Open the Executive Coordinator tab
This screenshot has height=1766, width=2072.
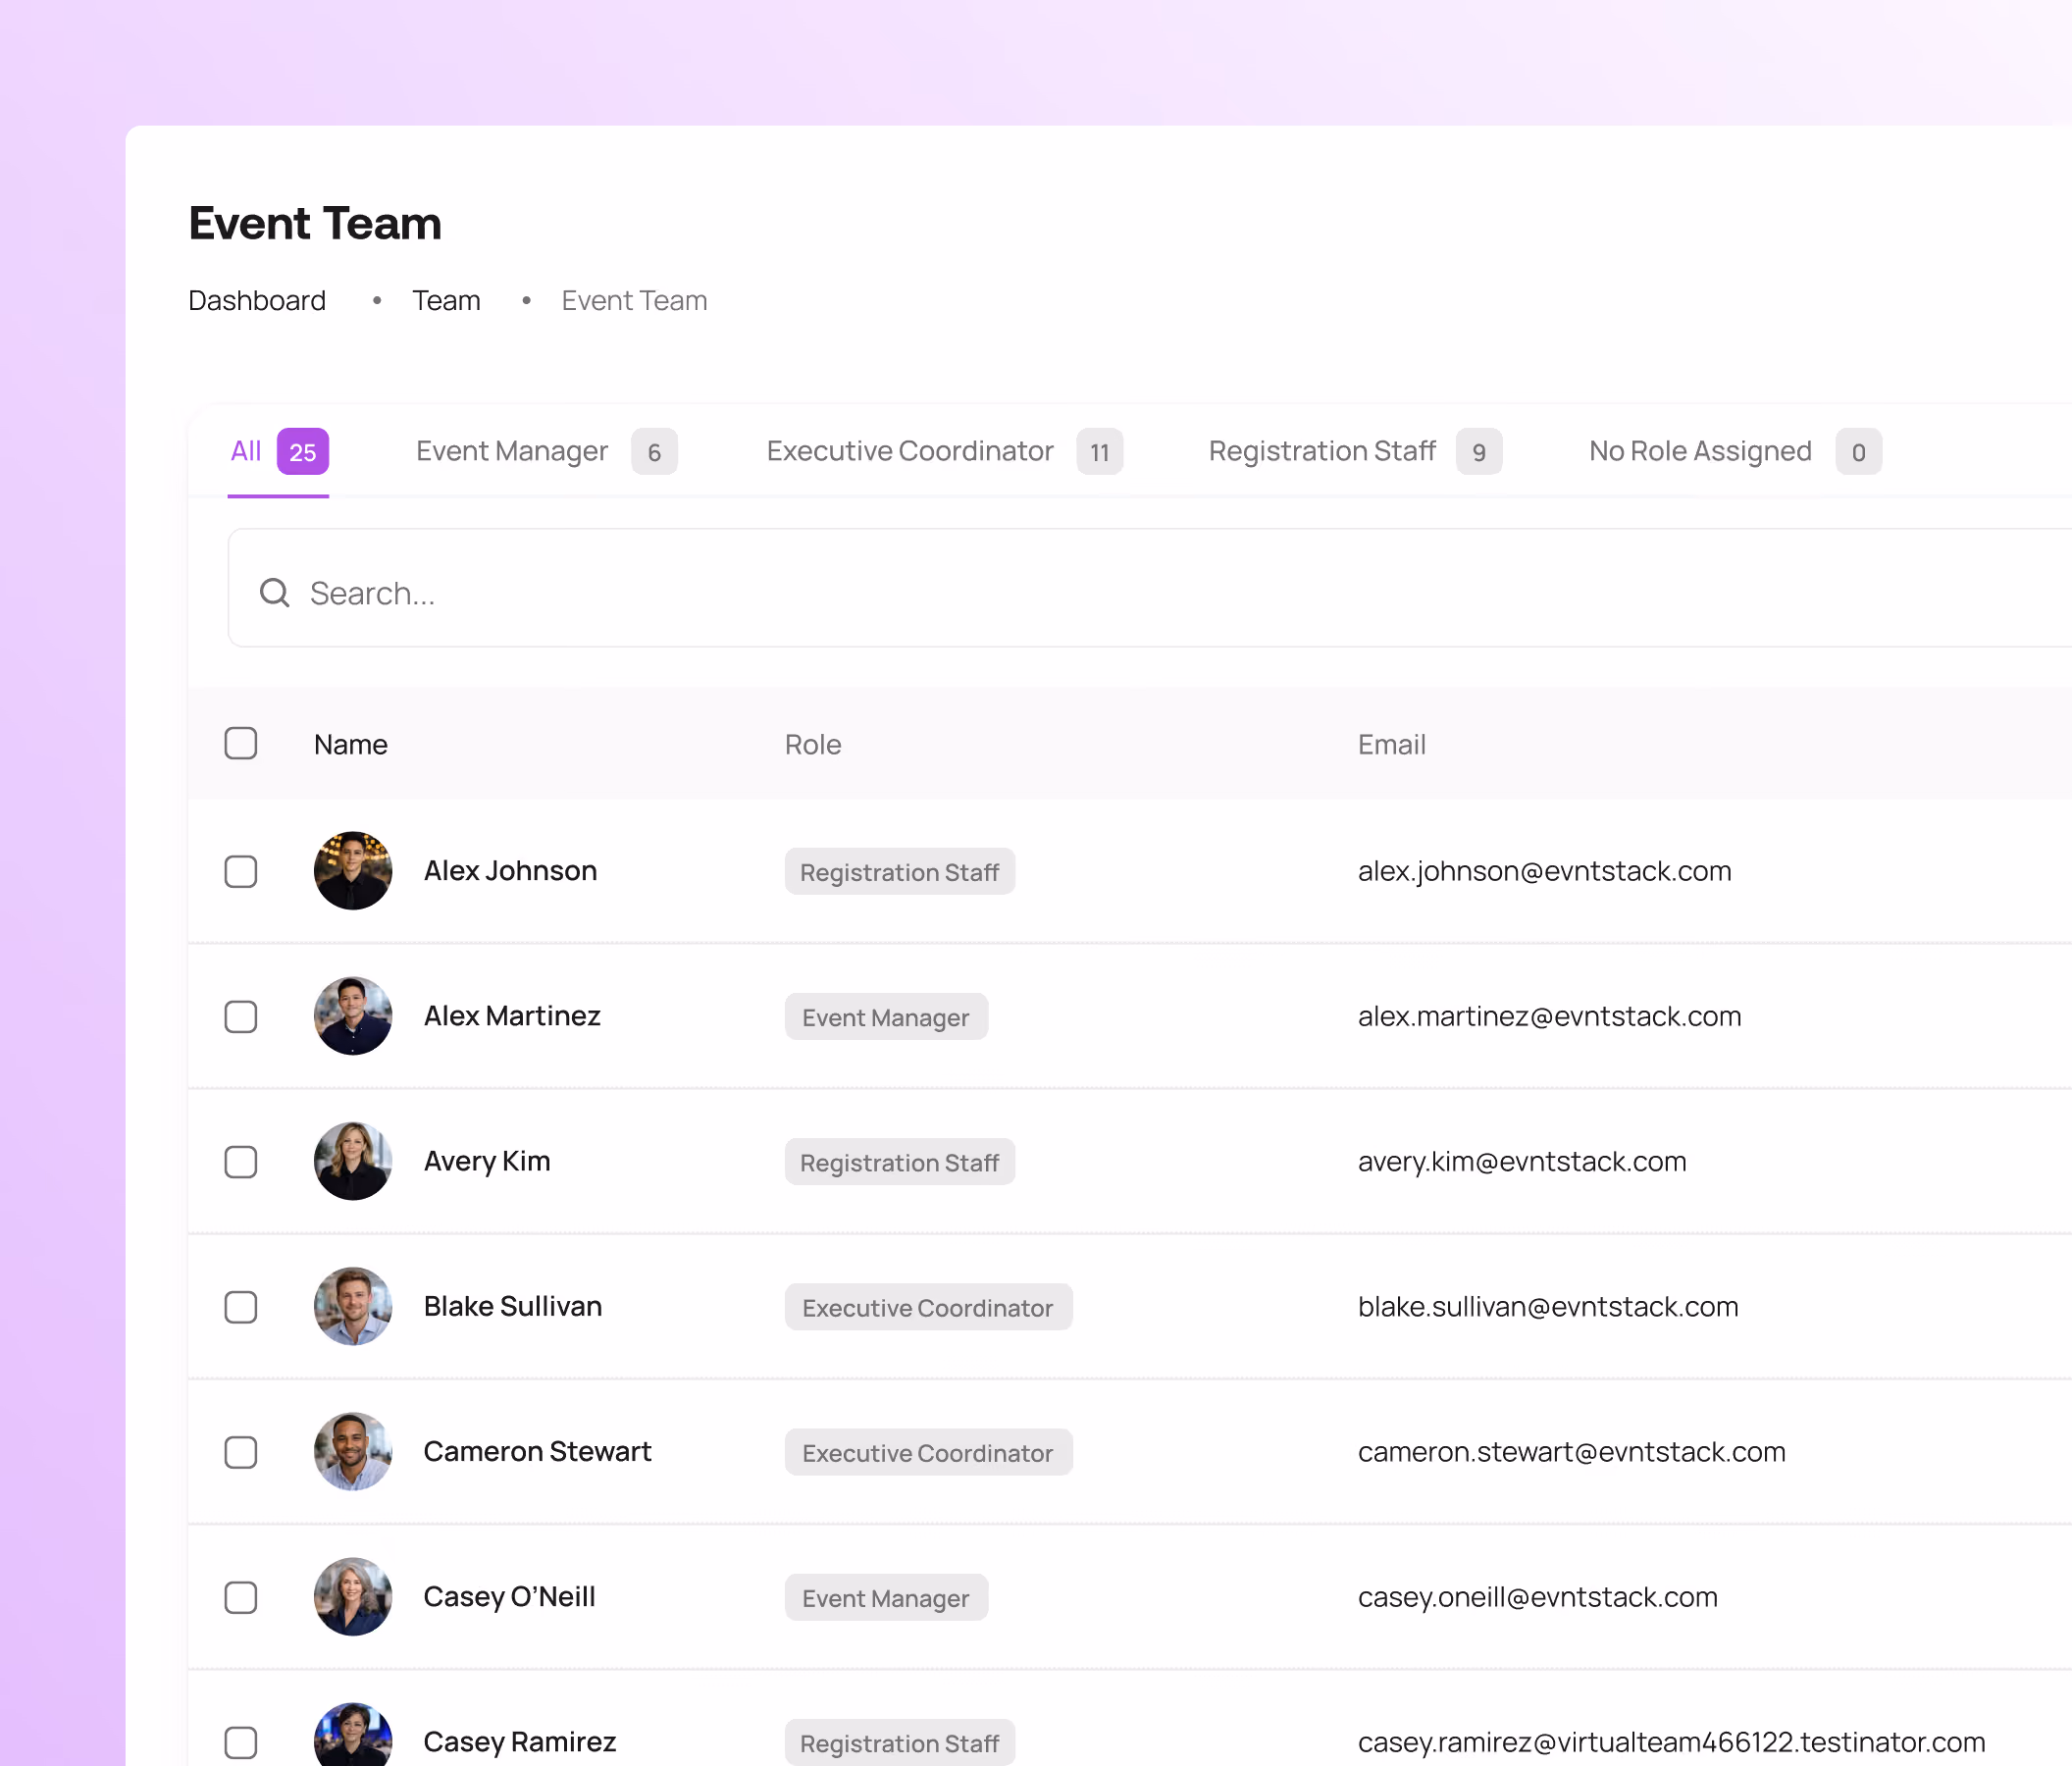[x=944, y=452]
